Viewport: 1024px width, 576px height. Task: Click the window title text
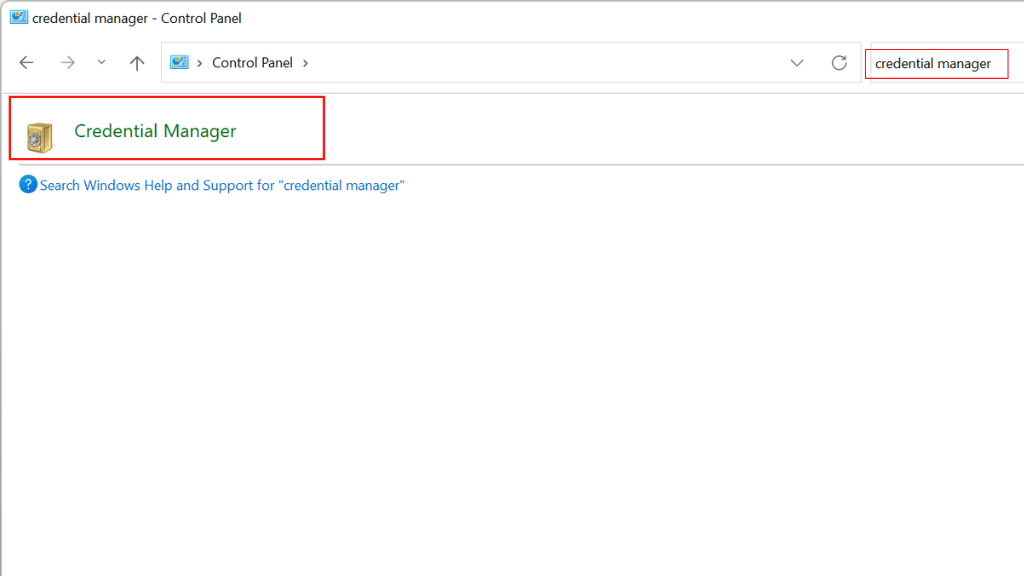point(137,18)
